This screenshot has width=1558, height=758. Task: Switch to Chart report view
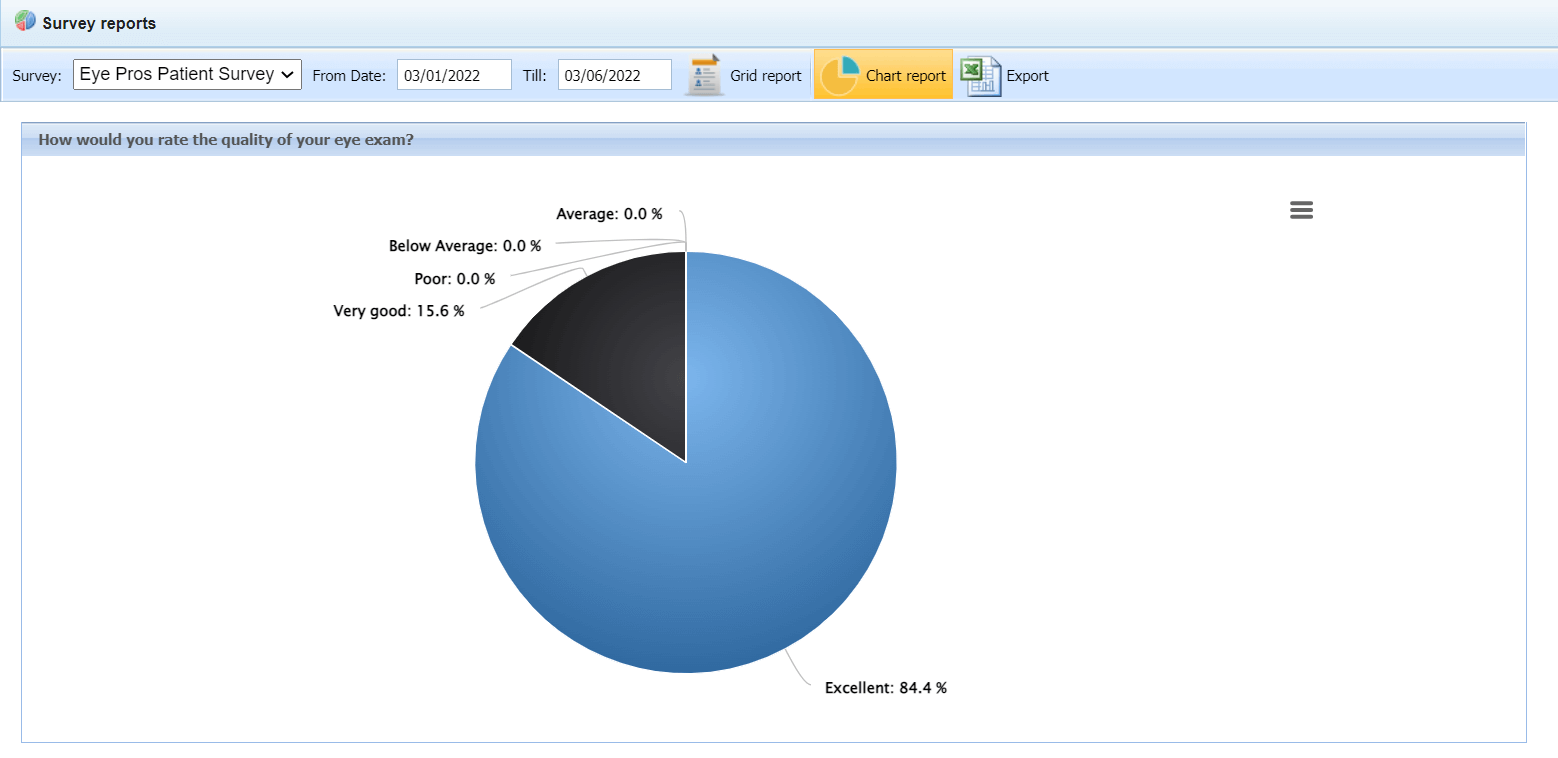click(x=883, y=75)
